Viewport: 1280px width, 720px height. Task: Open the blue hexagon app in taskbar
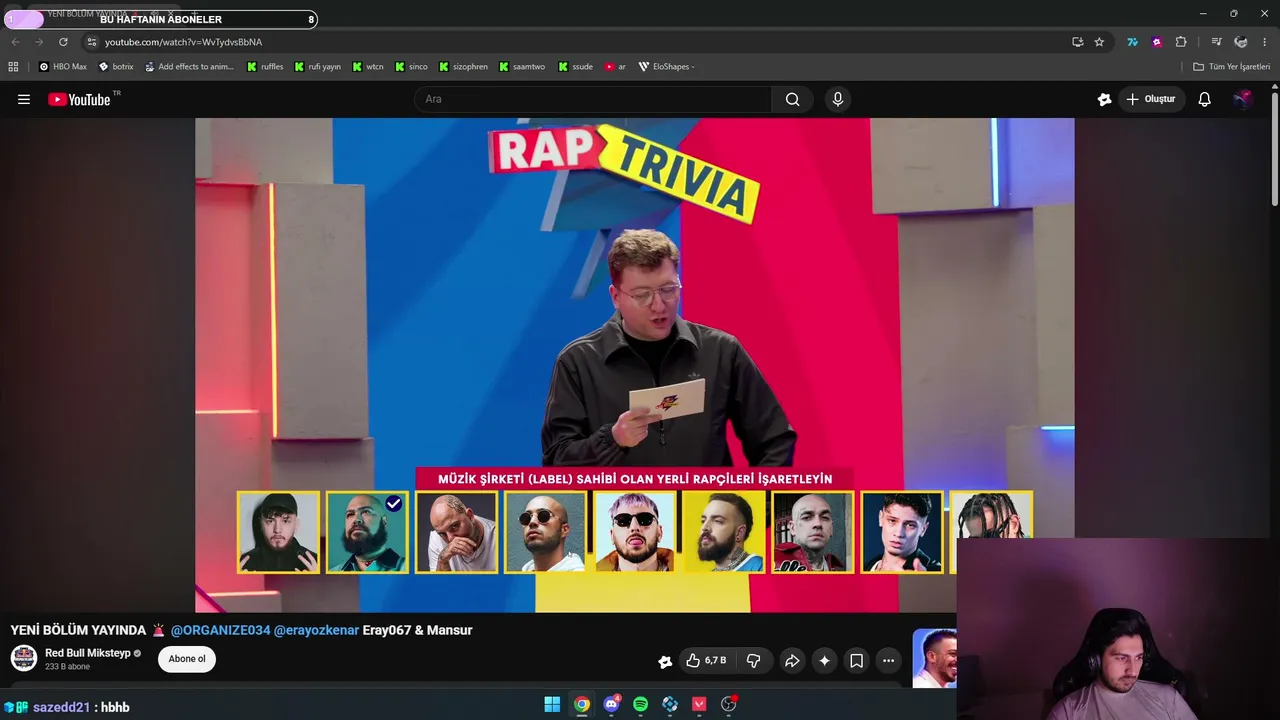670,704
